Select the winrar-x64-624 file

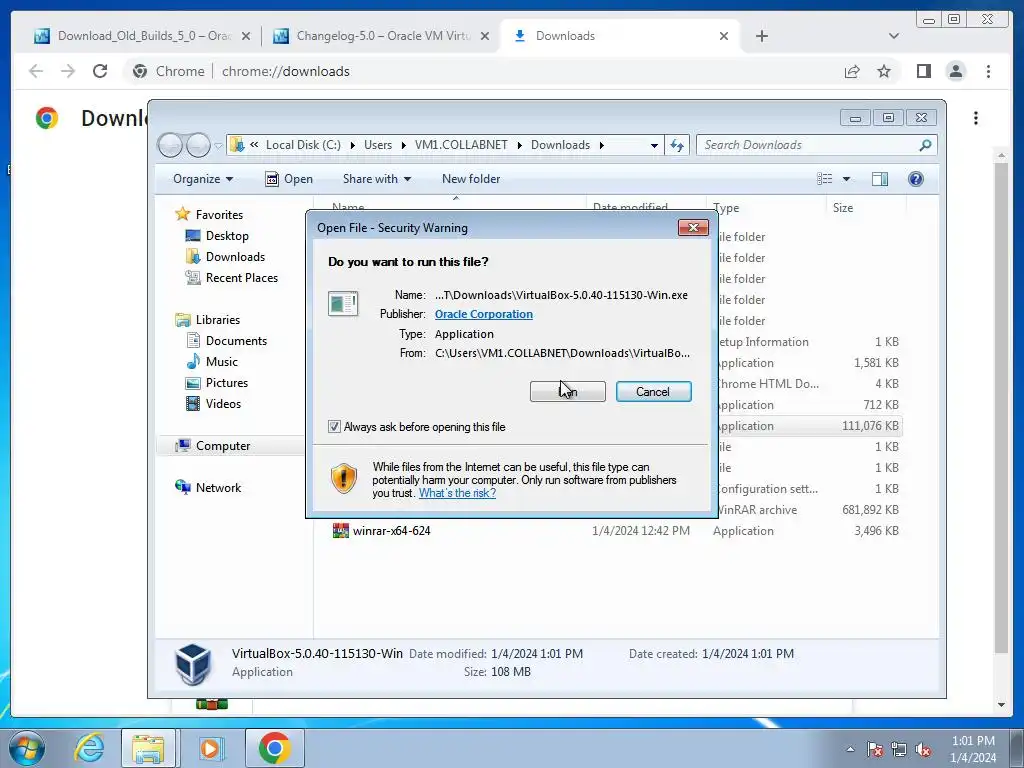[391, 531]
